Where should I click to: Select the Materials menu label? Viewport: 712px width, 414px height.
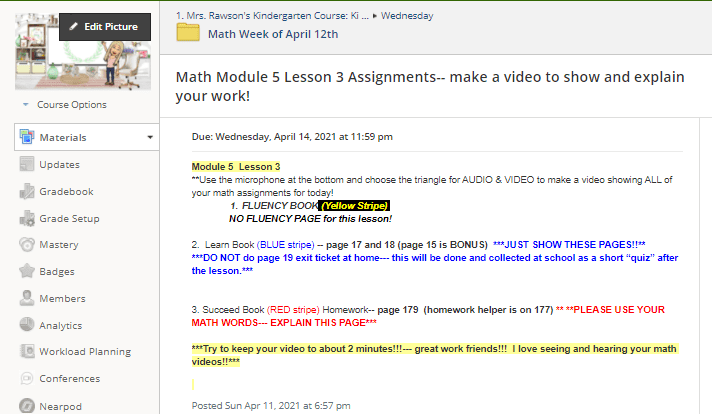click(63, 138)
